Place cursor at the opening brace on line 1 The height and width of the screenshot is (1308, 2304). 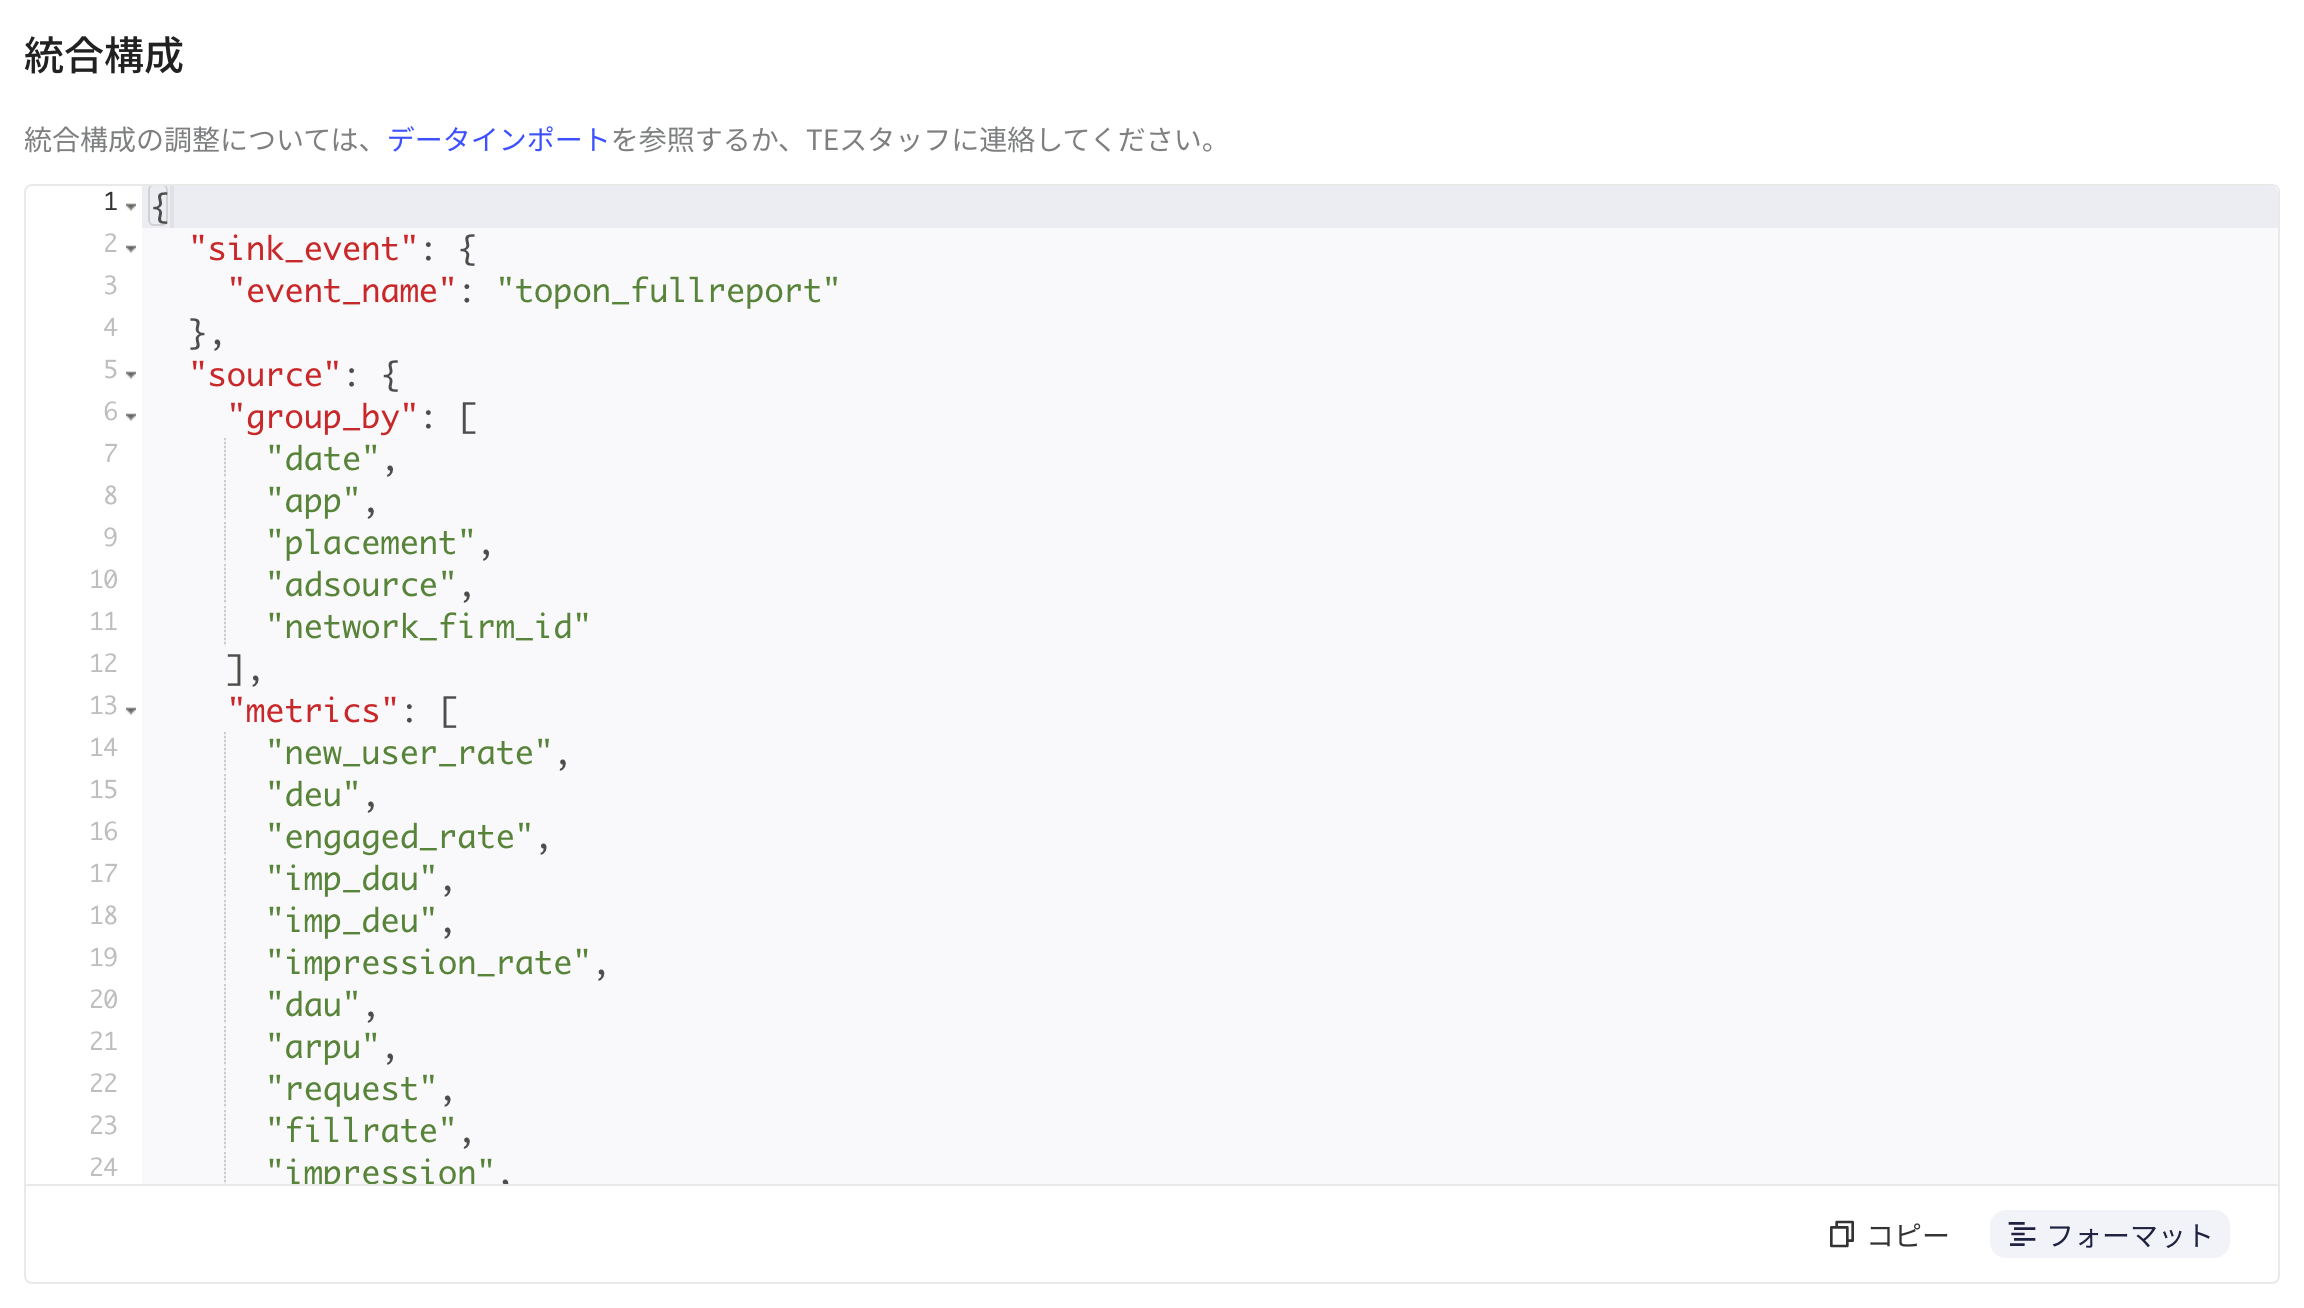click(159, 207)
